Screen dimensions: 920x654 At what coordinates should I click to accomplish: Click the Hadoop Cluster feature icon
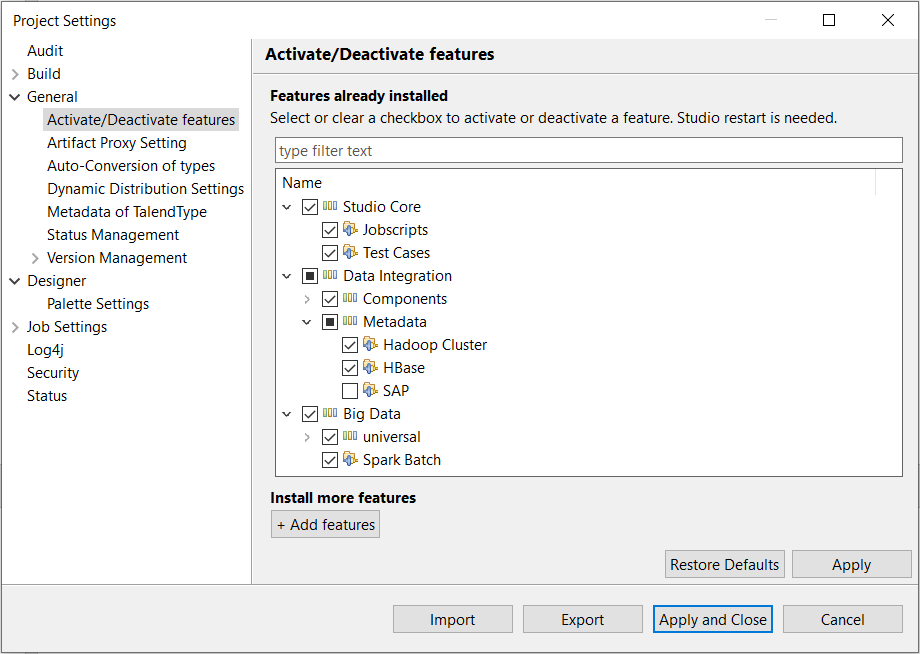(372, 344)
